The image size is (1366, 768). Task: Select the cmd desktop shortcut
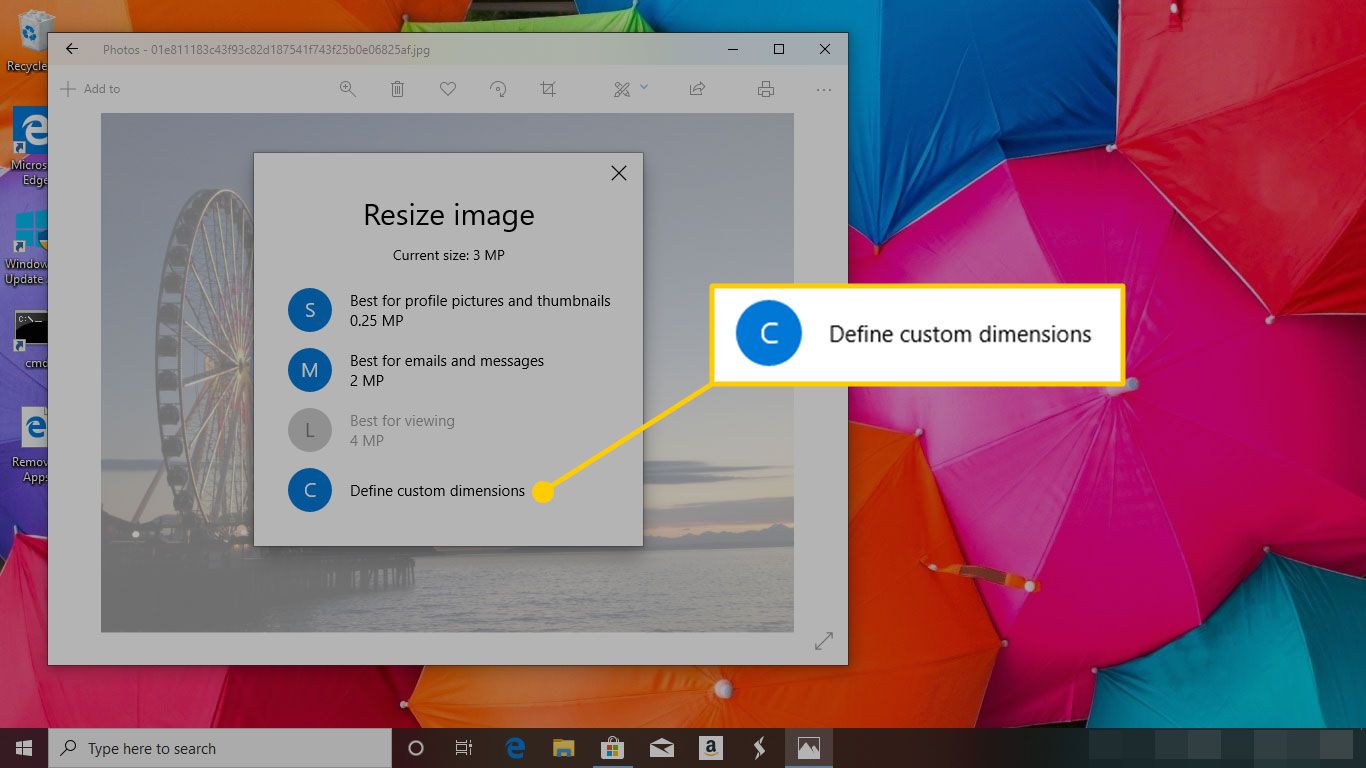coord(30,340)
